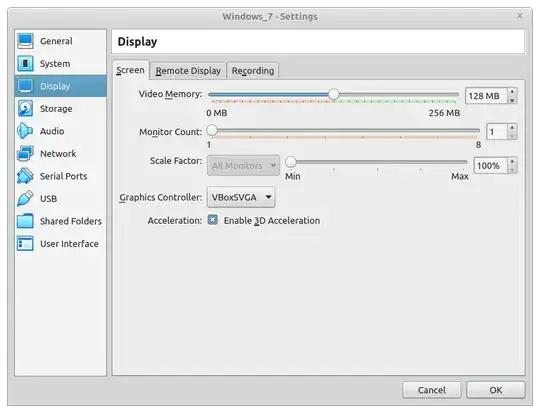Switch to the Remote Display tab

click(x=188, y=71)
